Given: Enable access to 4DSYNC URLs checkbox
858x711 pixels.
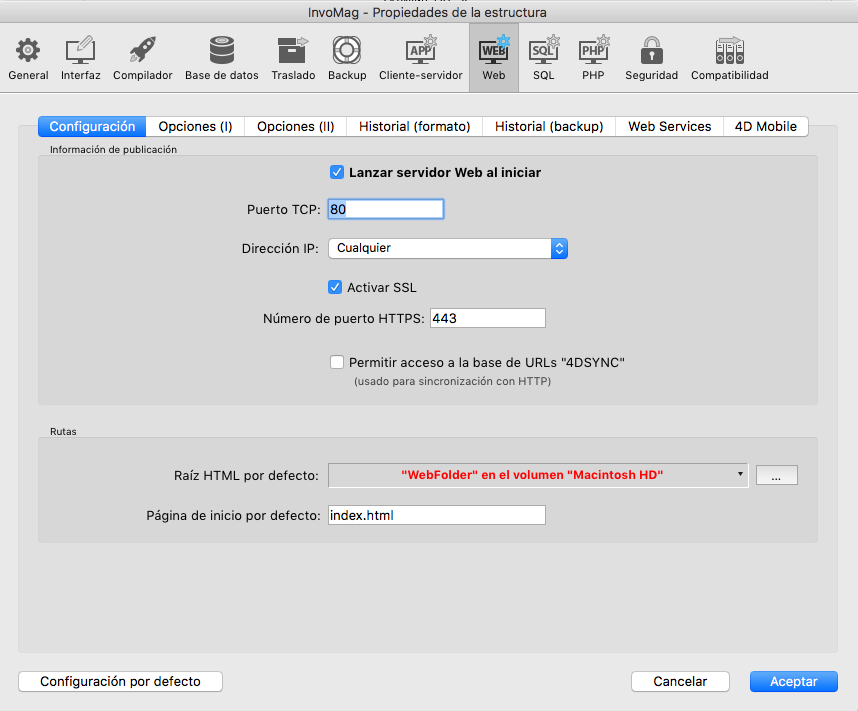Looking at the screenshot, I should 337,362.
